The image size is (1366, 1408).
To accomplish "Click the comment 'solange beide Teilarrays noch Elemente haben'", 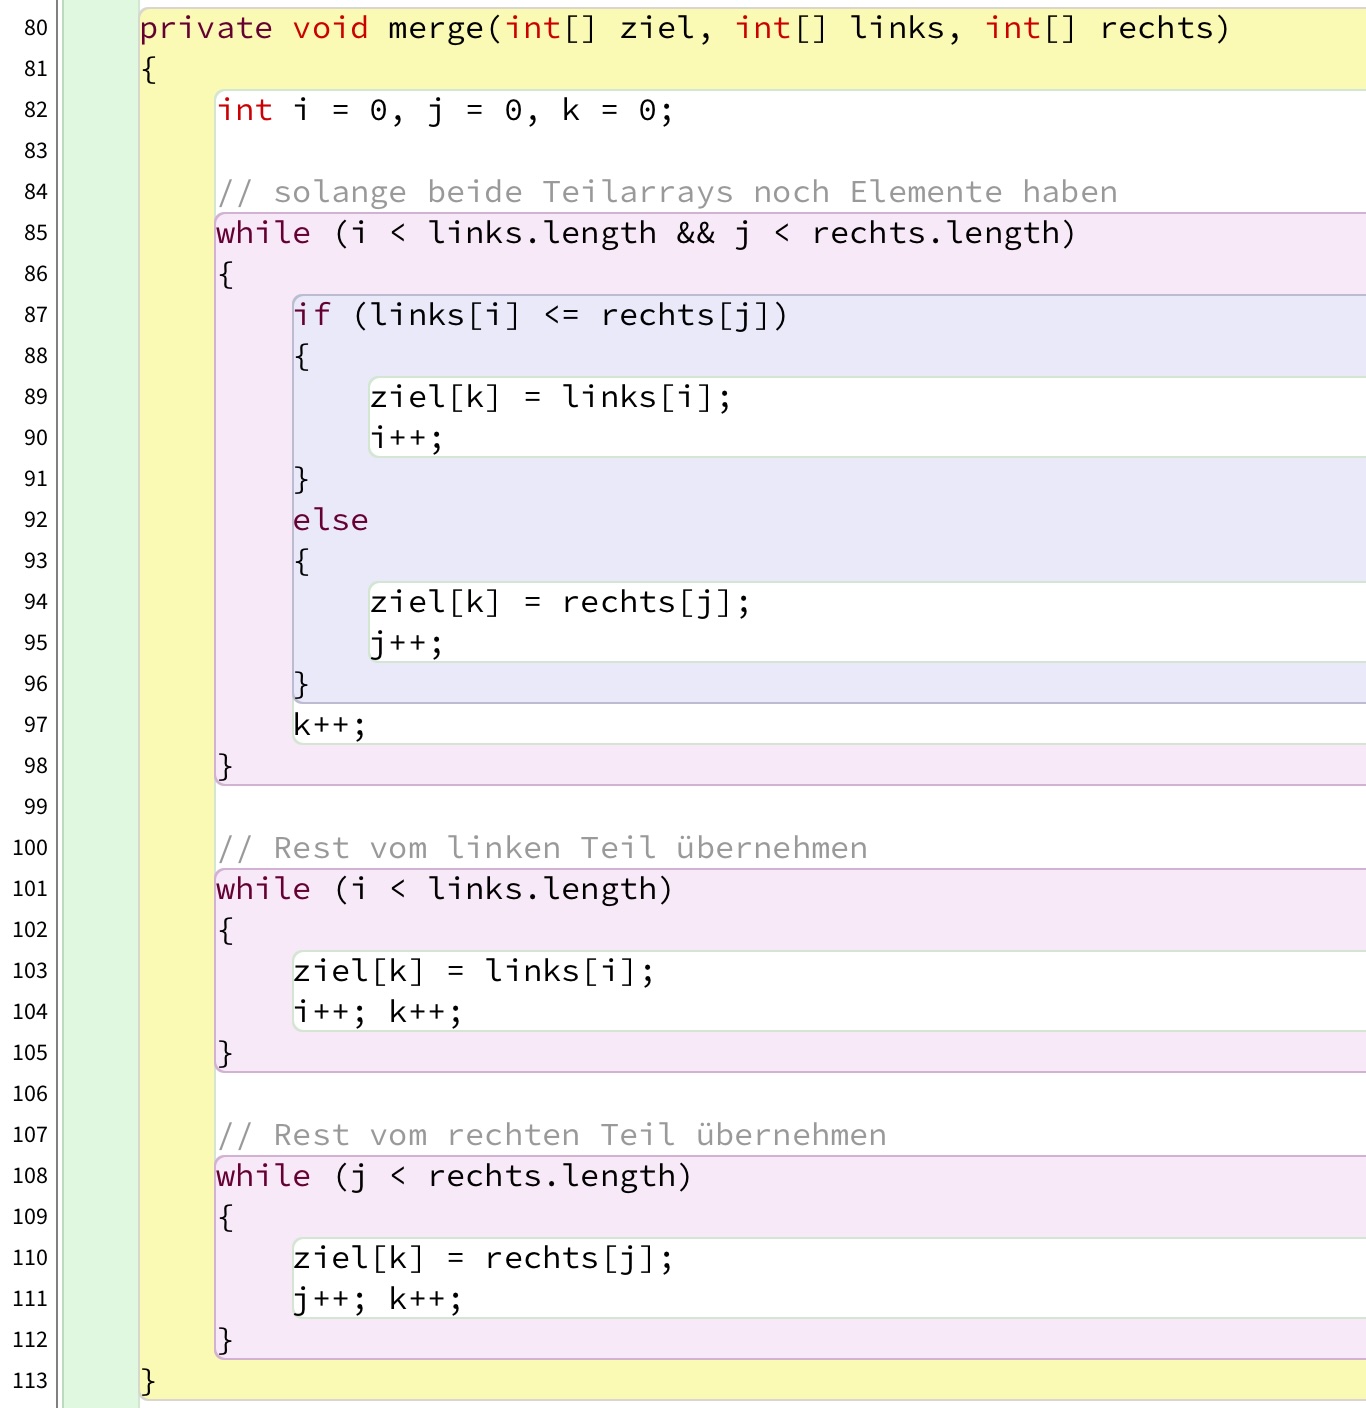I will [x=667, y=192].
